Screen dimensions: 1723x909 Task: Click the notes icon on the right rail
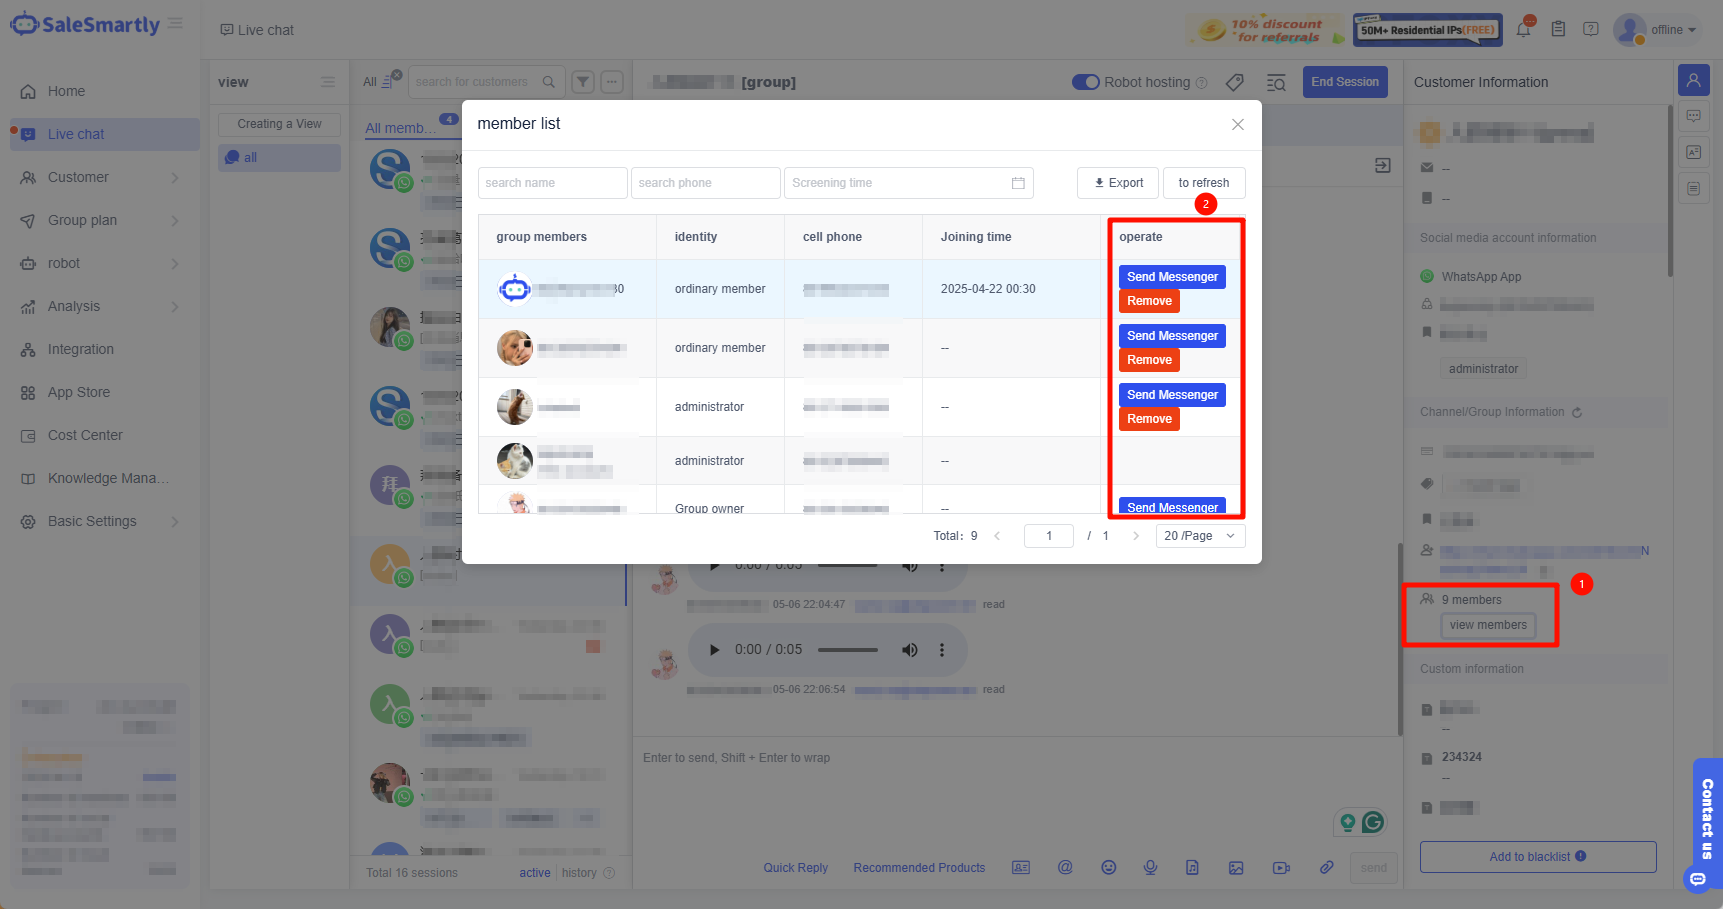point(1694,188)
